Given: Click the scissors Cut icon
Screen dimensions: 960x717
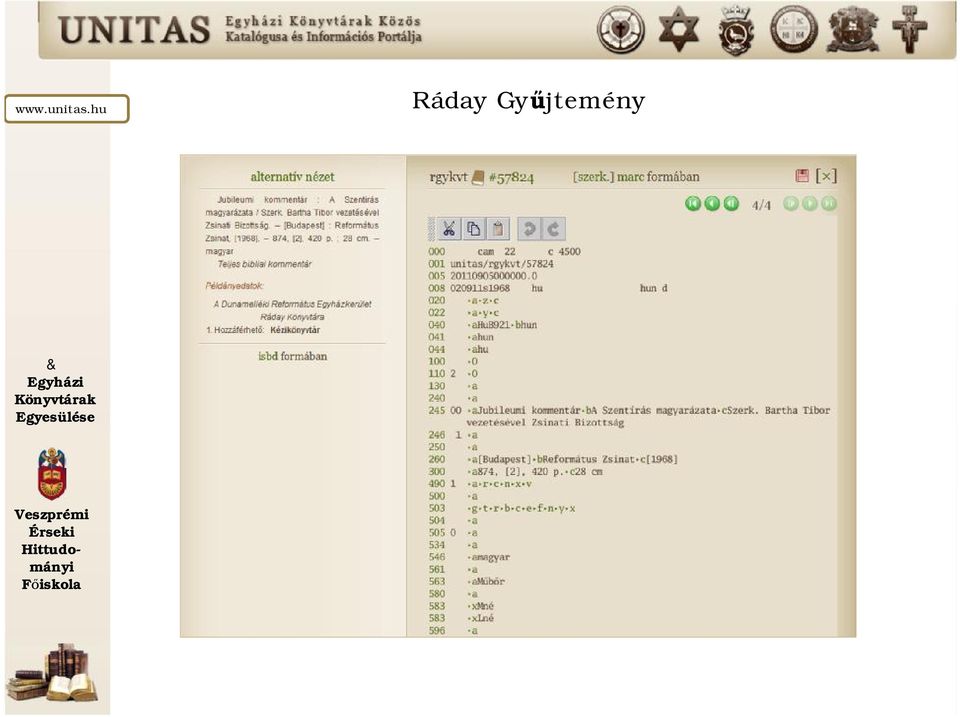Looking at the screenshot, I should tap(449, 228).
